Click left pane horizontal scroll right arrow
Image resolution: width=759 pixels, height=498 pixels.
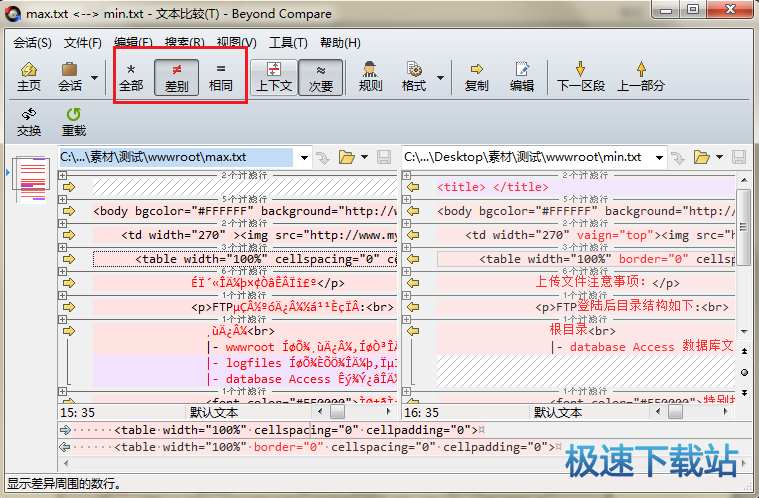pyautogui.click(x=388, y=412)
